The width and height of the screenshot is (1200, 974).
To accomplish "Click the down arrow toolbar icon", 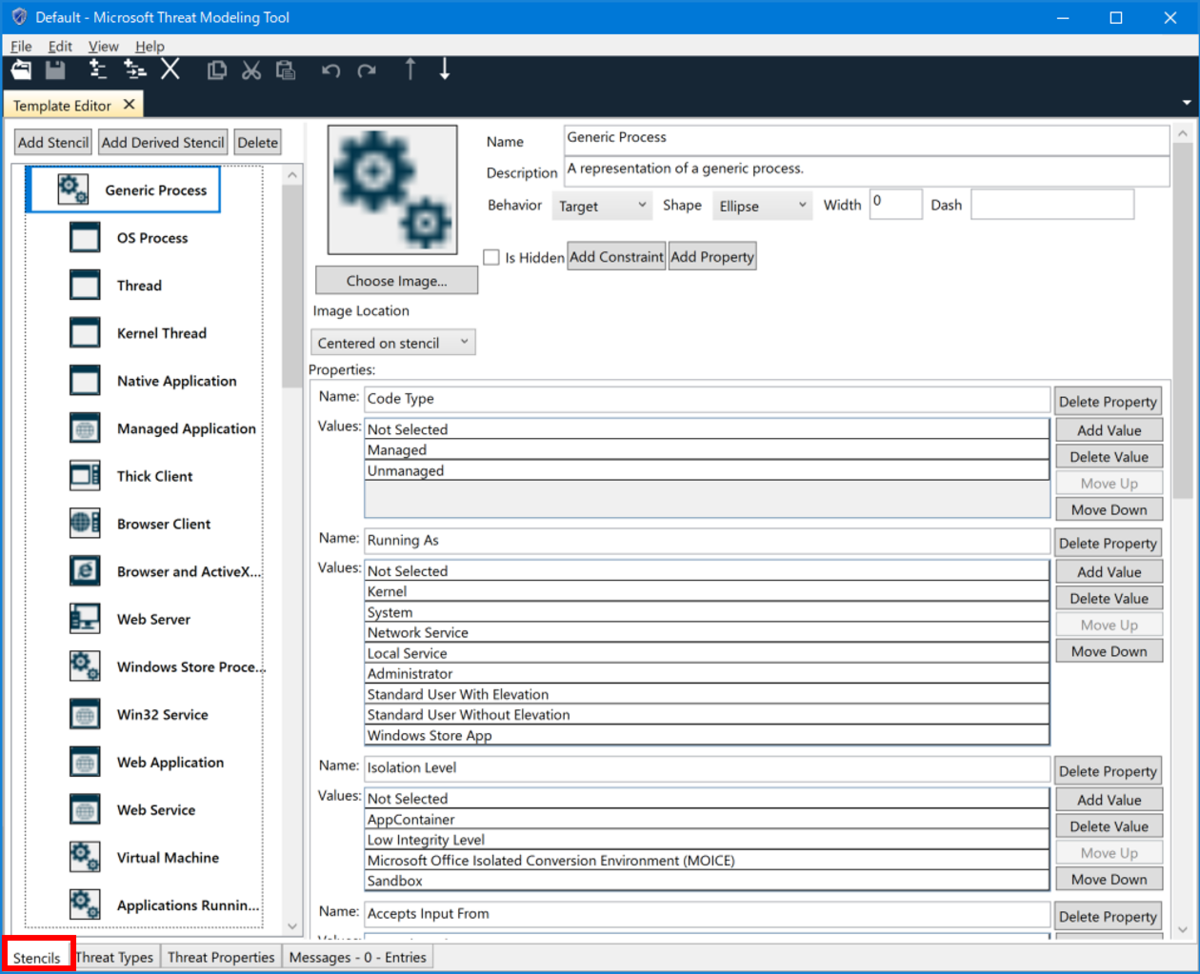I will click(x=445, y=69).
